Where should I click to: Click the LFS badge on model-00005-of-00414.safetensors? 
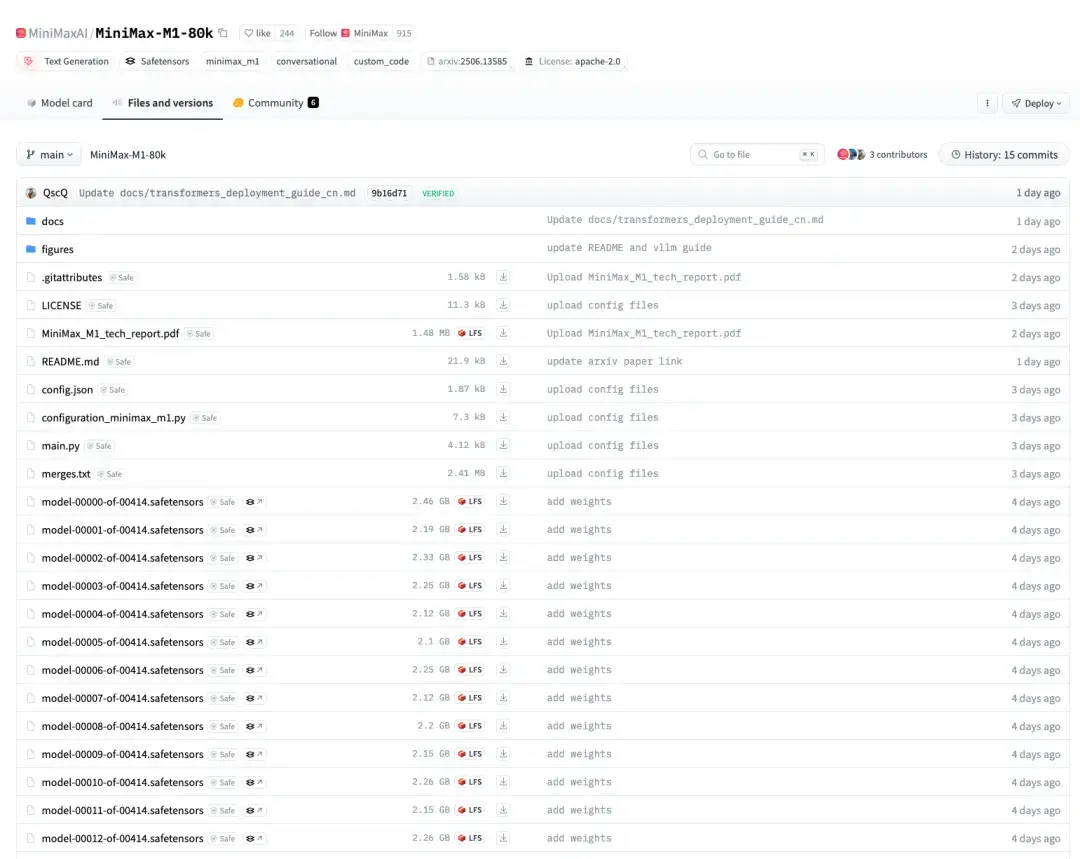click(x=470, y=642)
